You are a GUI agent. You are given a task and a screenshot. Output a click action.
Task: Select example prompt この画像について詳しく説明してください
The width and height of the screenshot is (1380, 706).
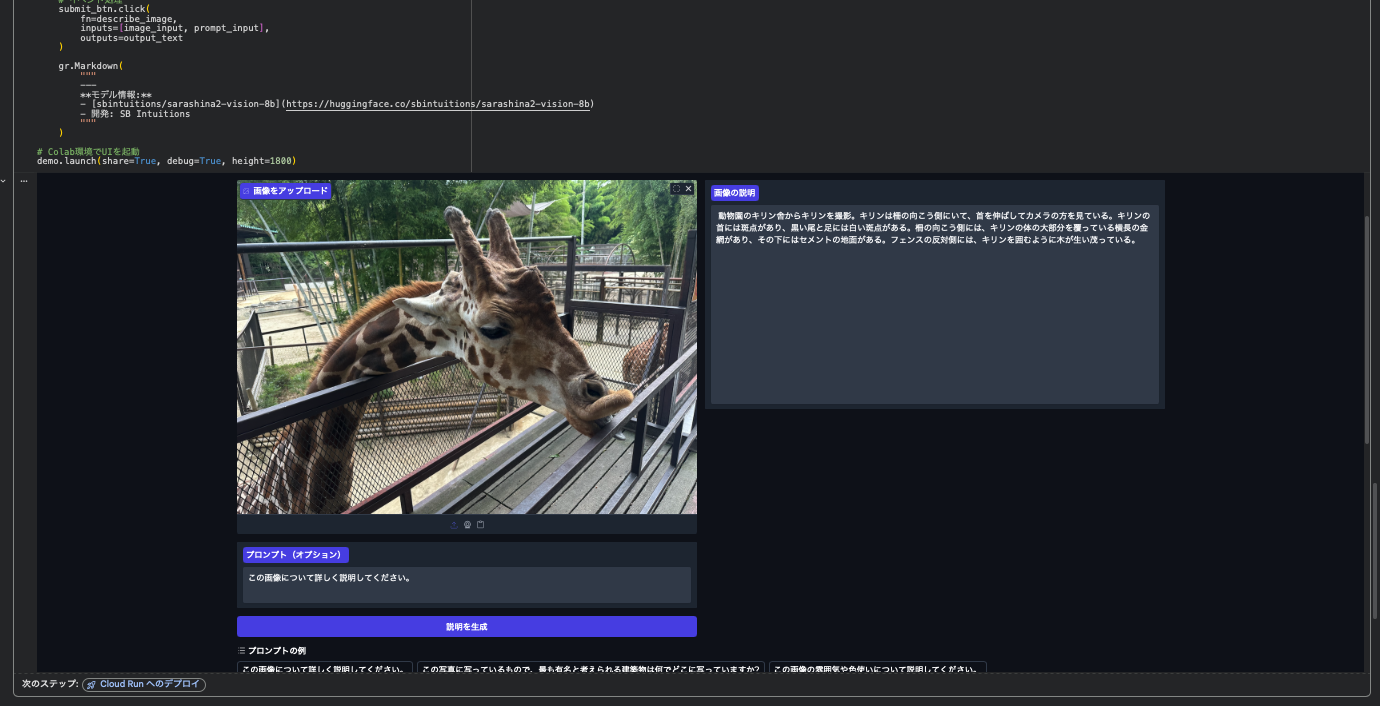point(325,668)
